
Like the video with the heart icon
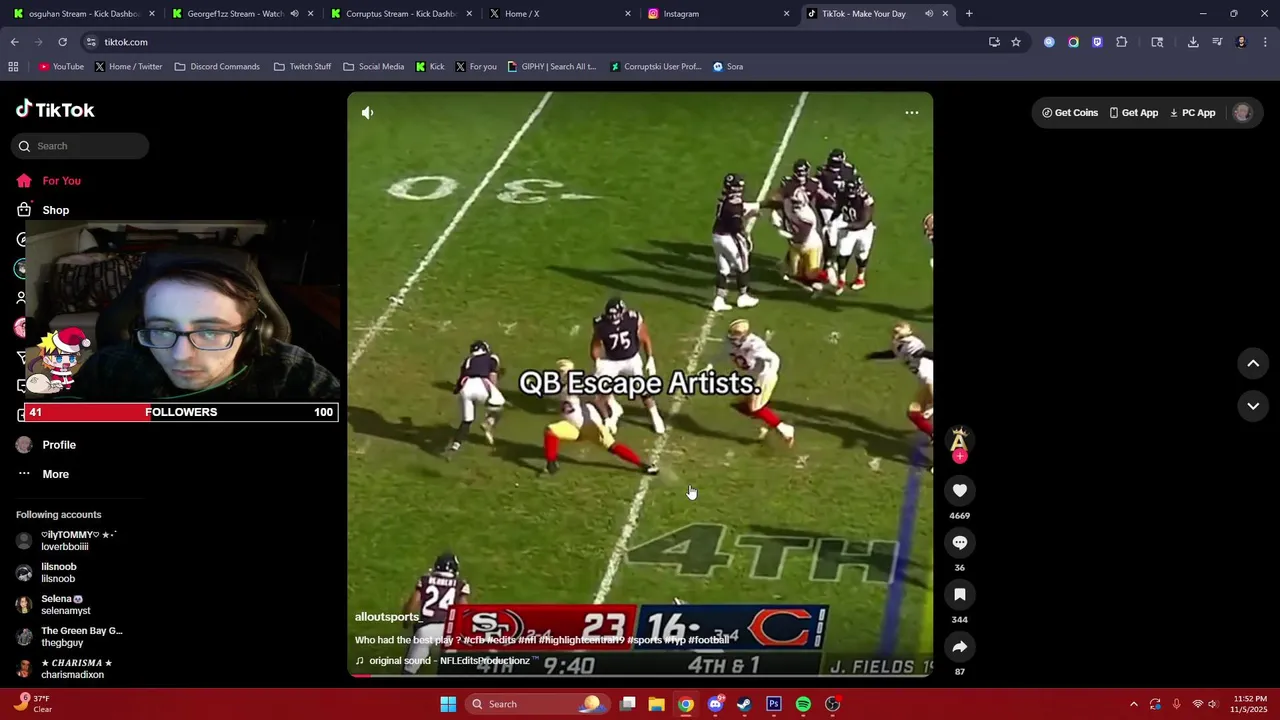pos(960,490)
